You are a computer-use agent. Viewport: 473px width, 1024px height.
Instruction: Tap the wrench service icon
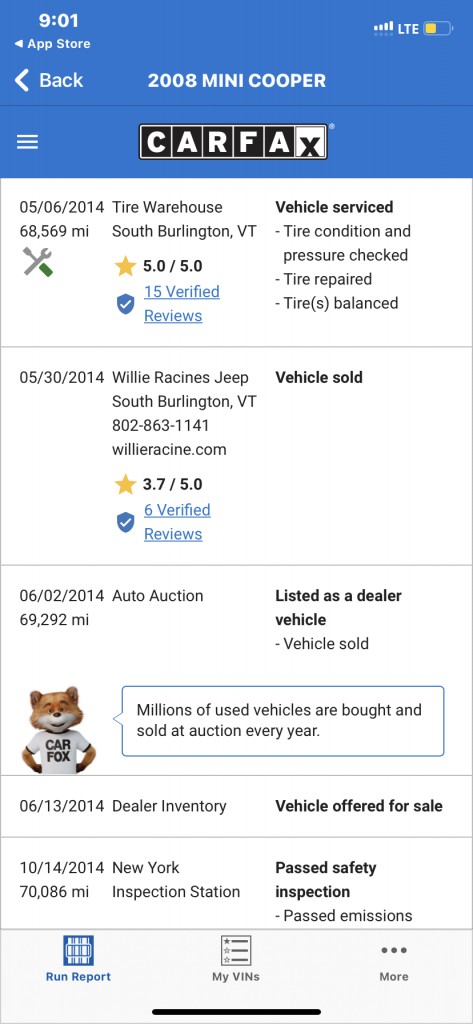38,262
